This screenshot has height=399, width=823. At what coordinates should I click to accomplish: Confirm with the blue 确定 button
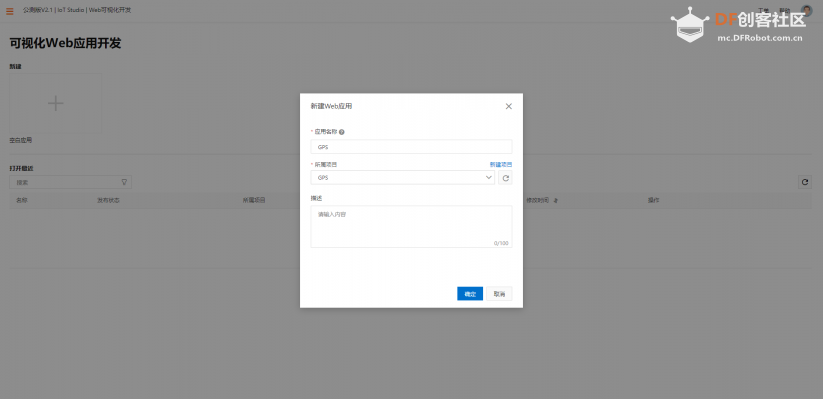click(470, 294)
